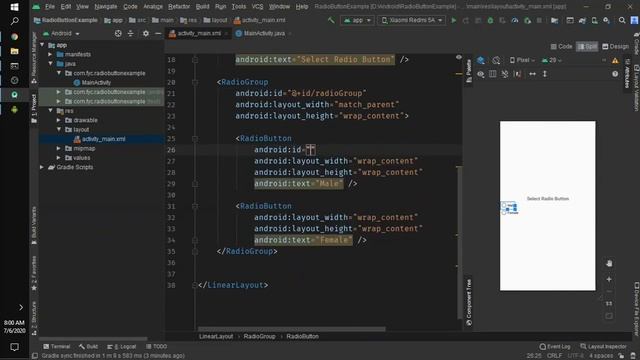Click the editor horizontal scrollbar
Screen dimensions: 640x360
click(291, 329)
